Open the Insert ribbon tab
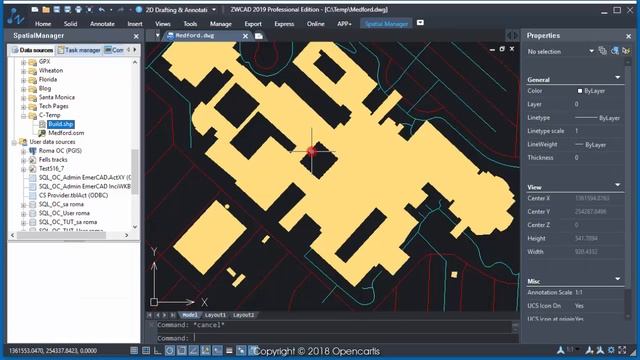The image size is (640, 360). (135, 24)
